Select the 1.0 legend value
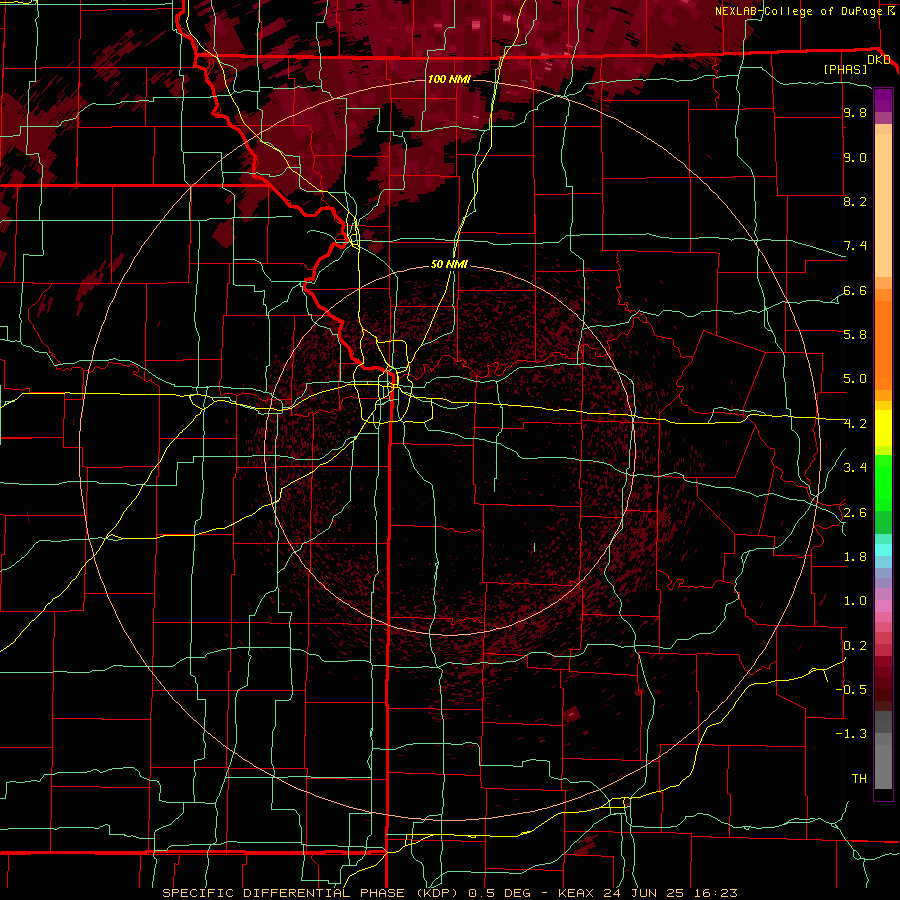900x900 pixels. (855, 601)
